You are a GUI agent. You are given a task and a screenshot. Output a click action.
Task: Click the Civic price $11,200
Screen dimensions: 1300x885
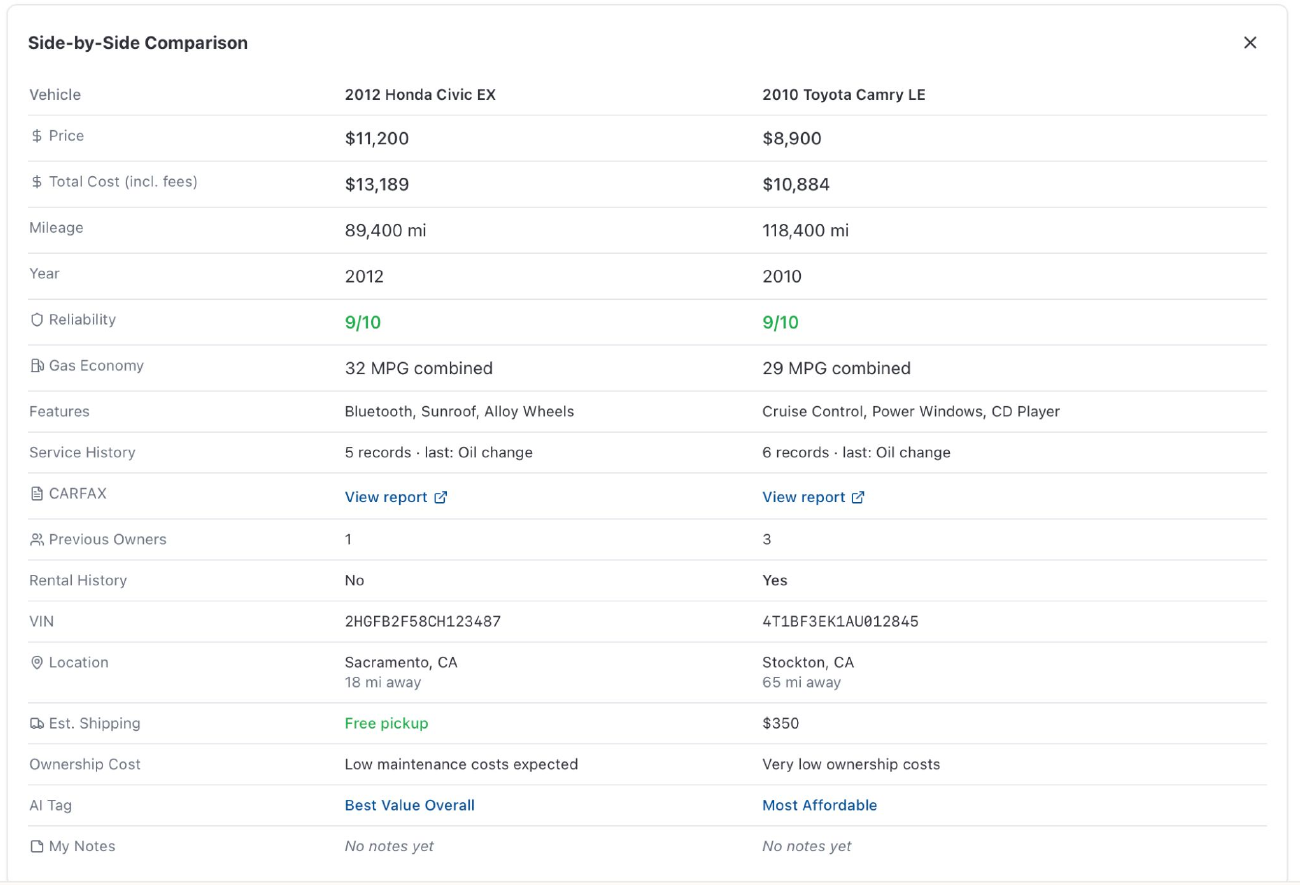tap(377, 139)
